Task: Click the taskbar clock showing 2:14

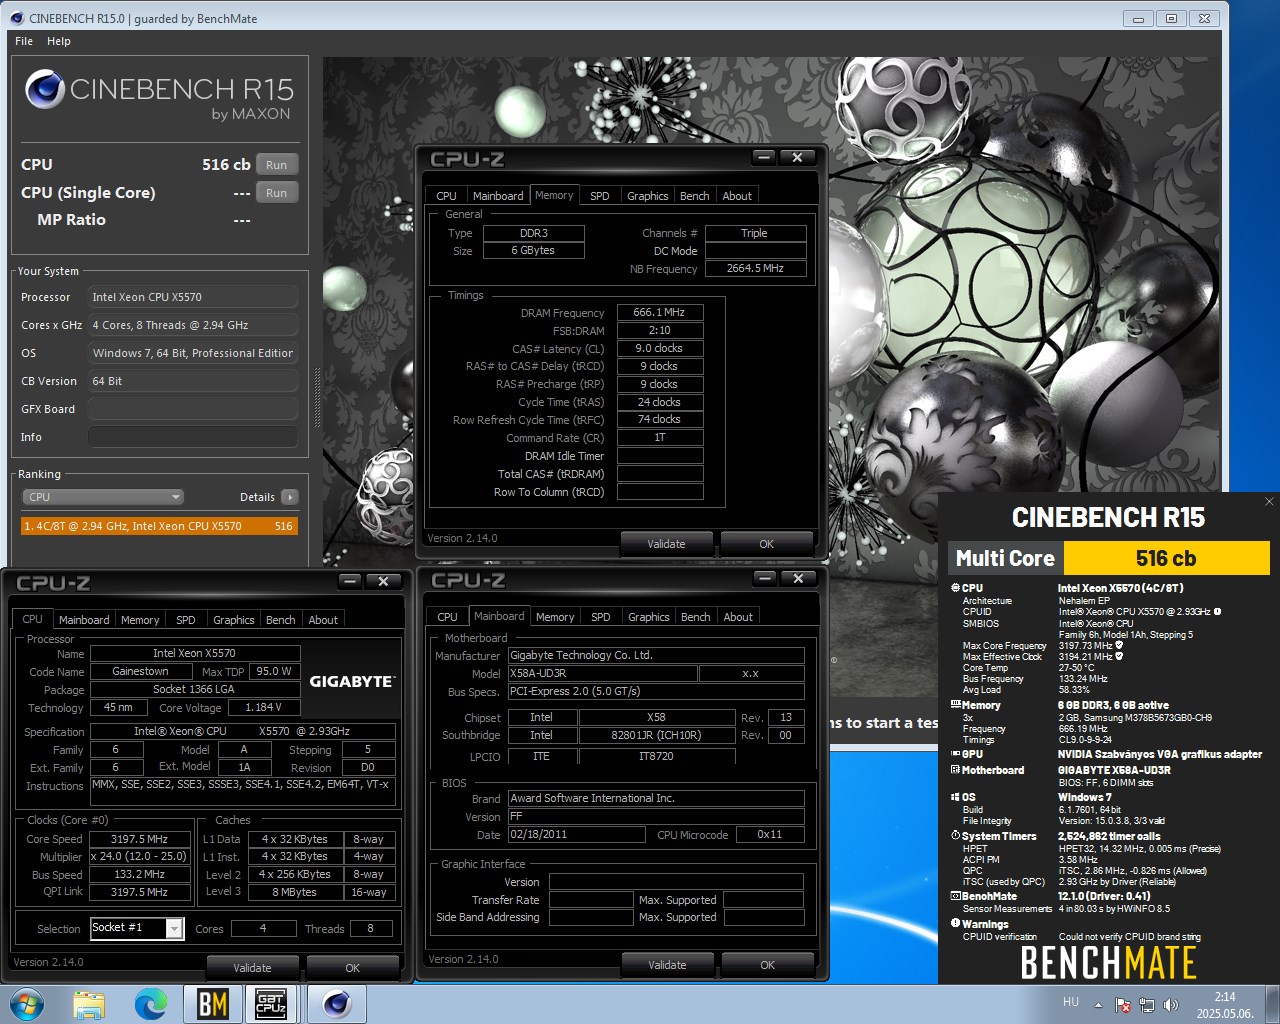Action: pos(1225,1005)
